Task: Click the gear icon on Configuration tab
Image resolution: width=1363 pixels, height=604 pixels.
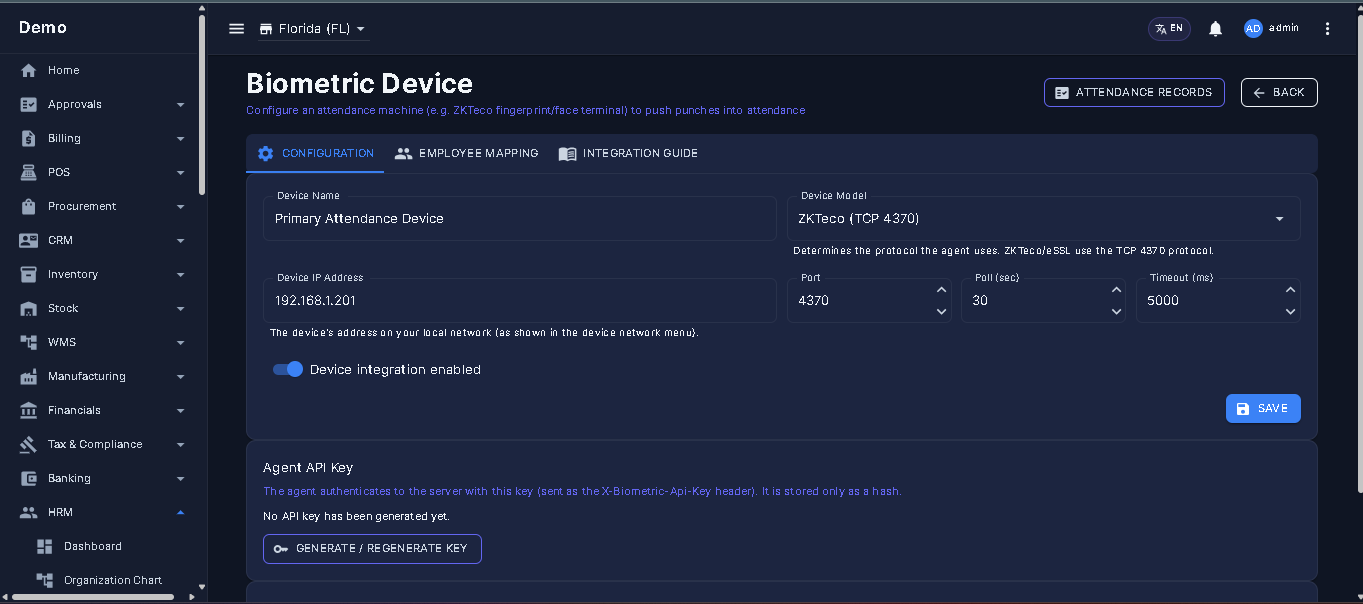Action: pos(265,153)
